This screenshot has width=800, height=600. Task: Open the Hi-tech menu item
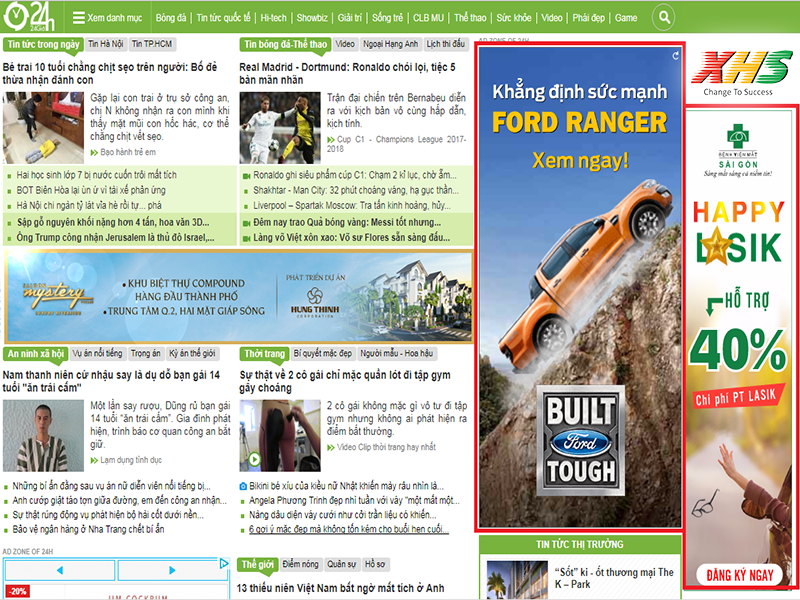point(274,18)
